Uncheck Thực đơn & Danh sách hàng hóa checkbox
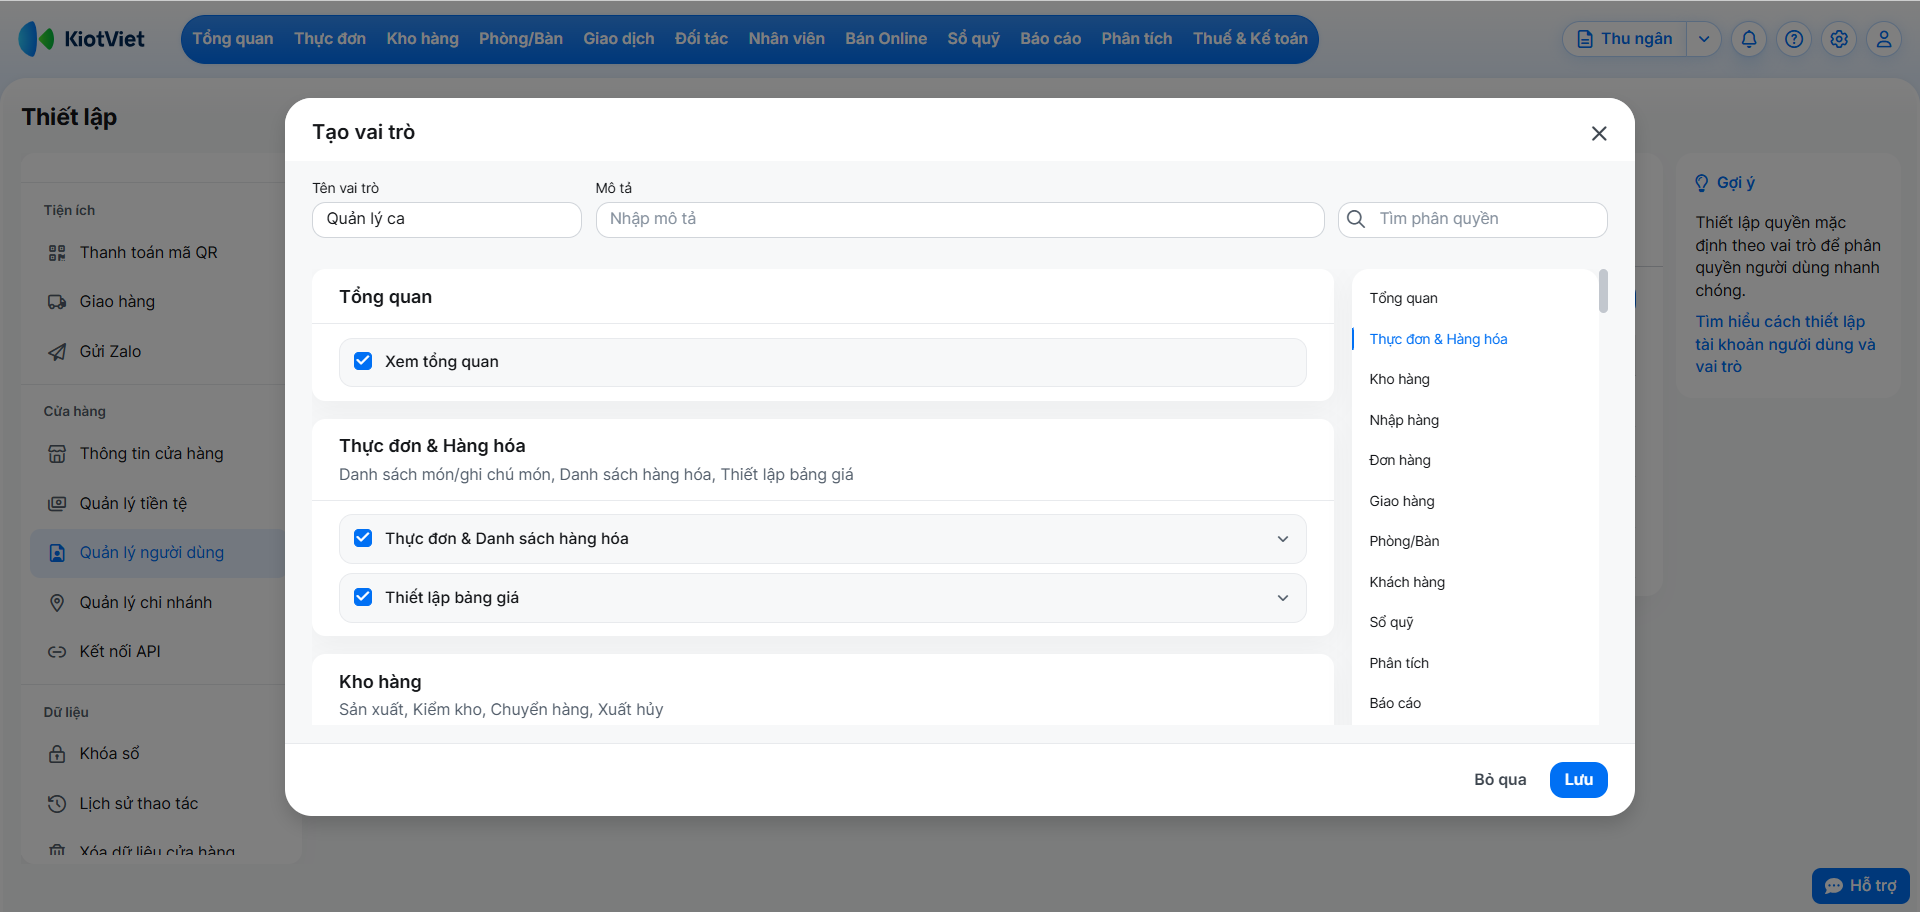Viewport: 1920px width, 912px height. tap(363, 538)
